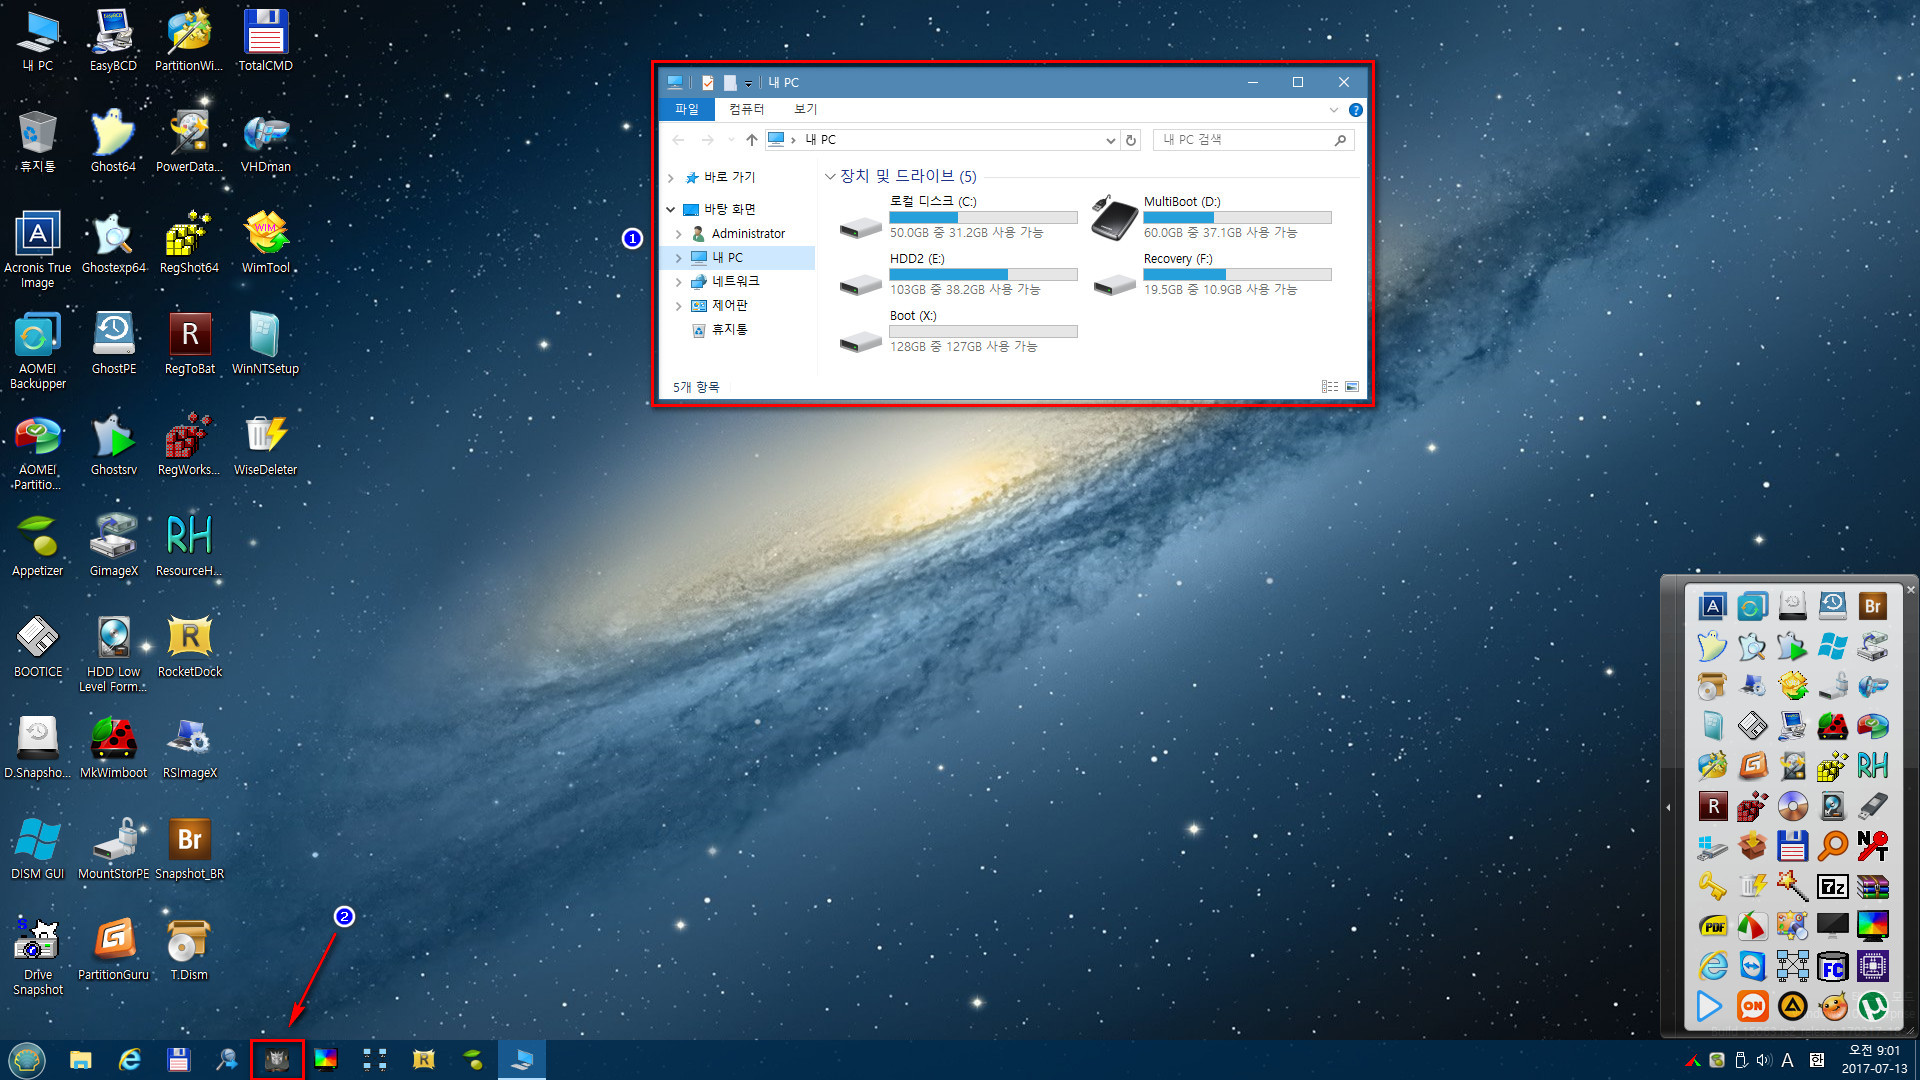Click the PDF icon in the dock panel
1920x1080 pixels.
coord(1712,927)
